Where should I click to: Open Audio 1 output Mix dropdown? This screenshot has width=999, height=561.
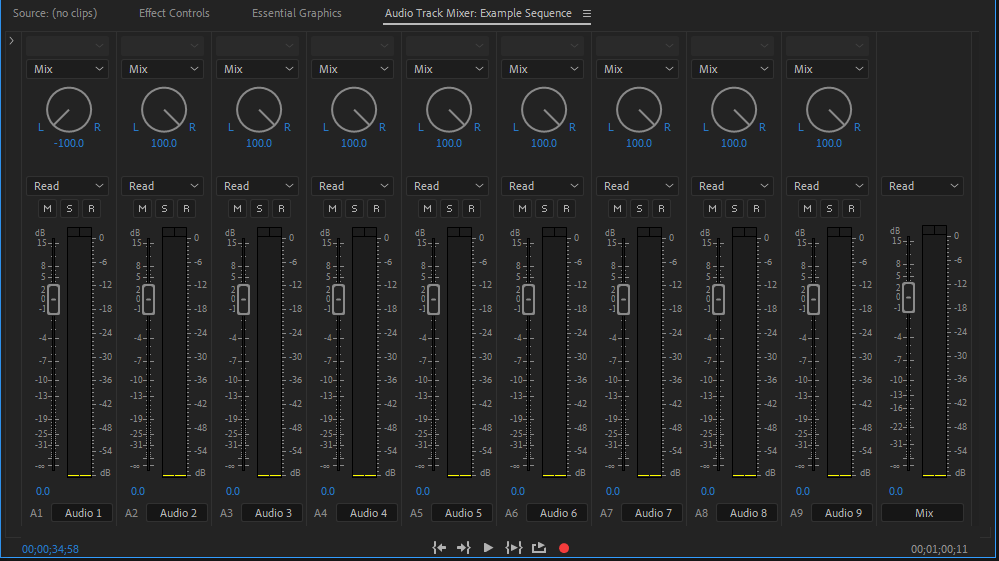coord(68,69)
